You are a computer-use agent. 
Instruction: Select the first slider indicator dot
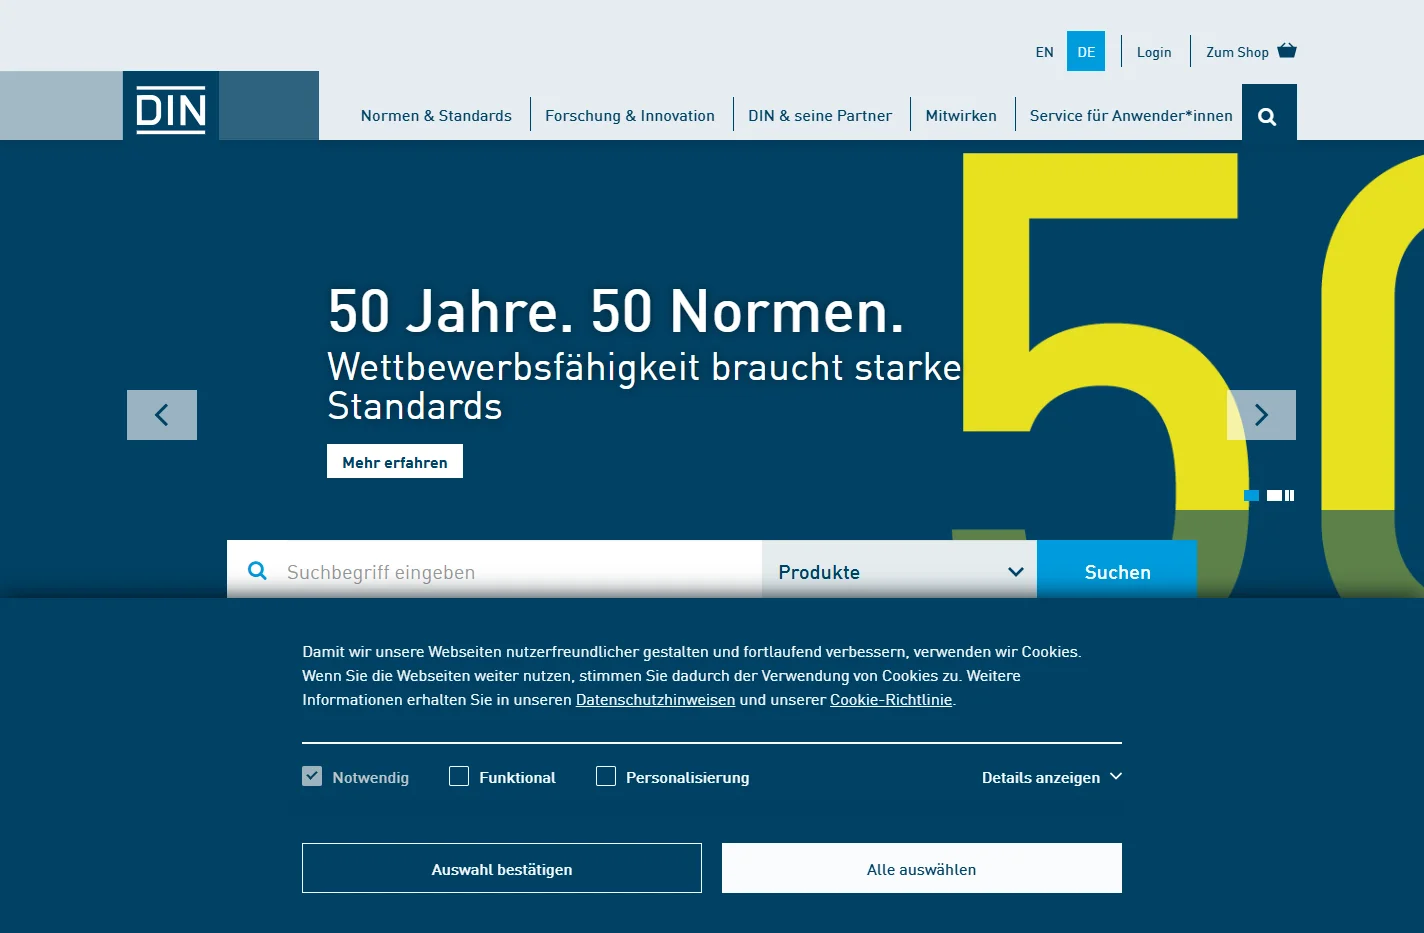[1251, 496]
